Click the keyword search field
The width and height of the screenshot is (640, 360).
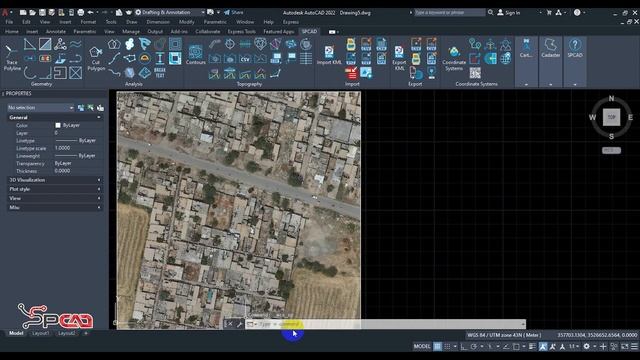click(x=450, y=13)
